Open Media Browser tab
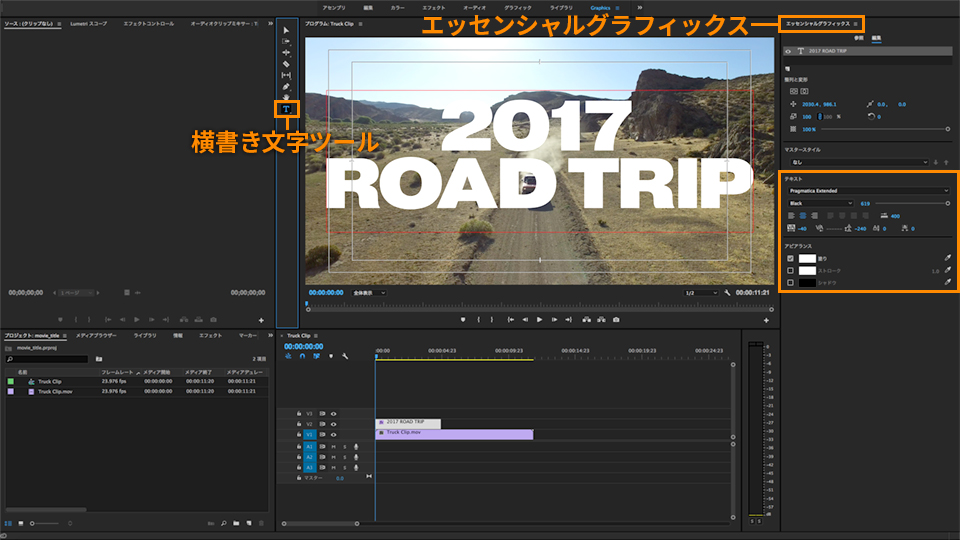Viewport: 960px width, 540px height. tap(96, 336)
